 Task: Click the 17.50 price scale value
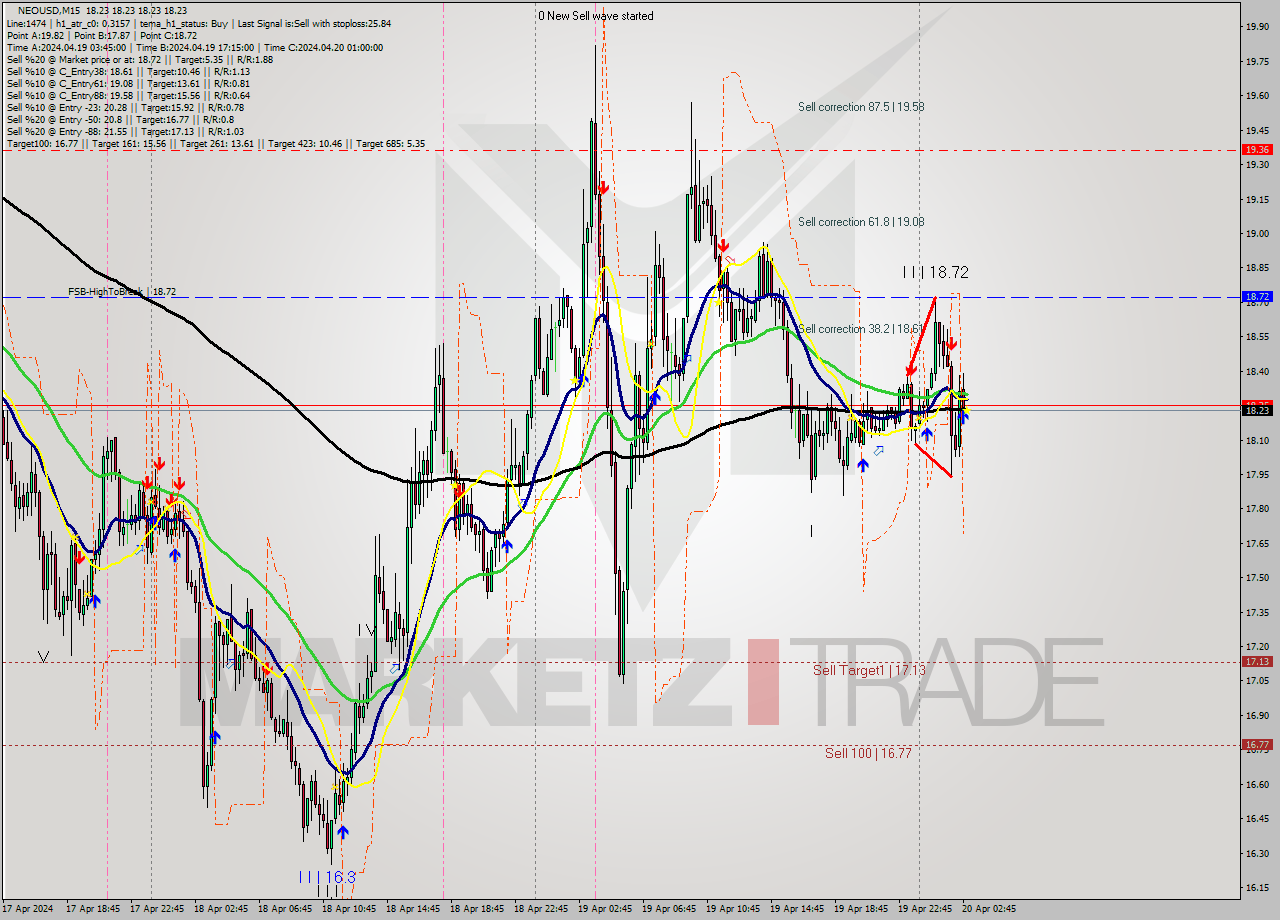[1257, 578]
